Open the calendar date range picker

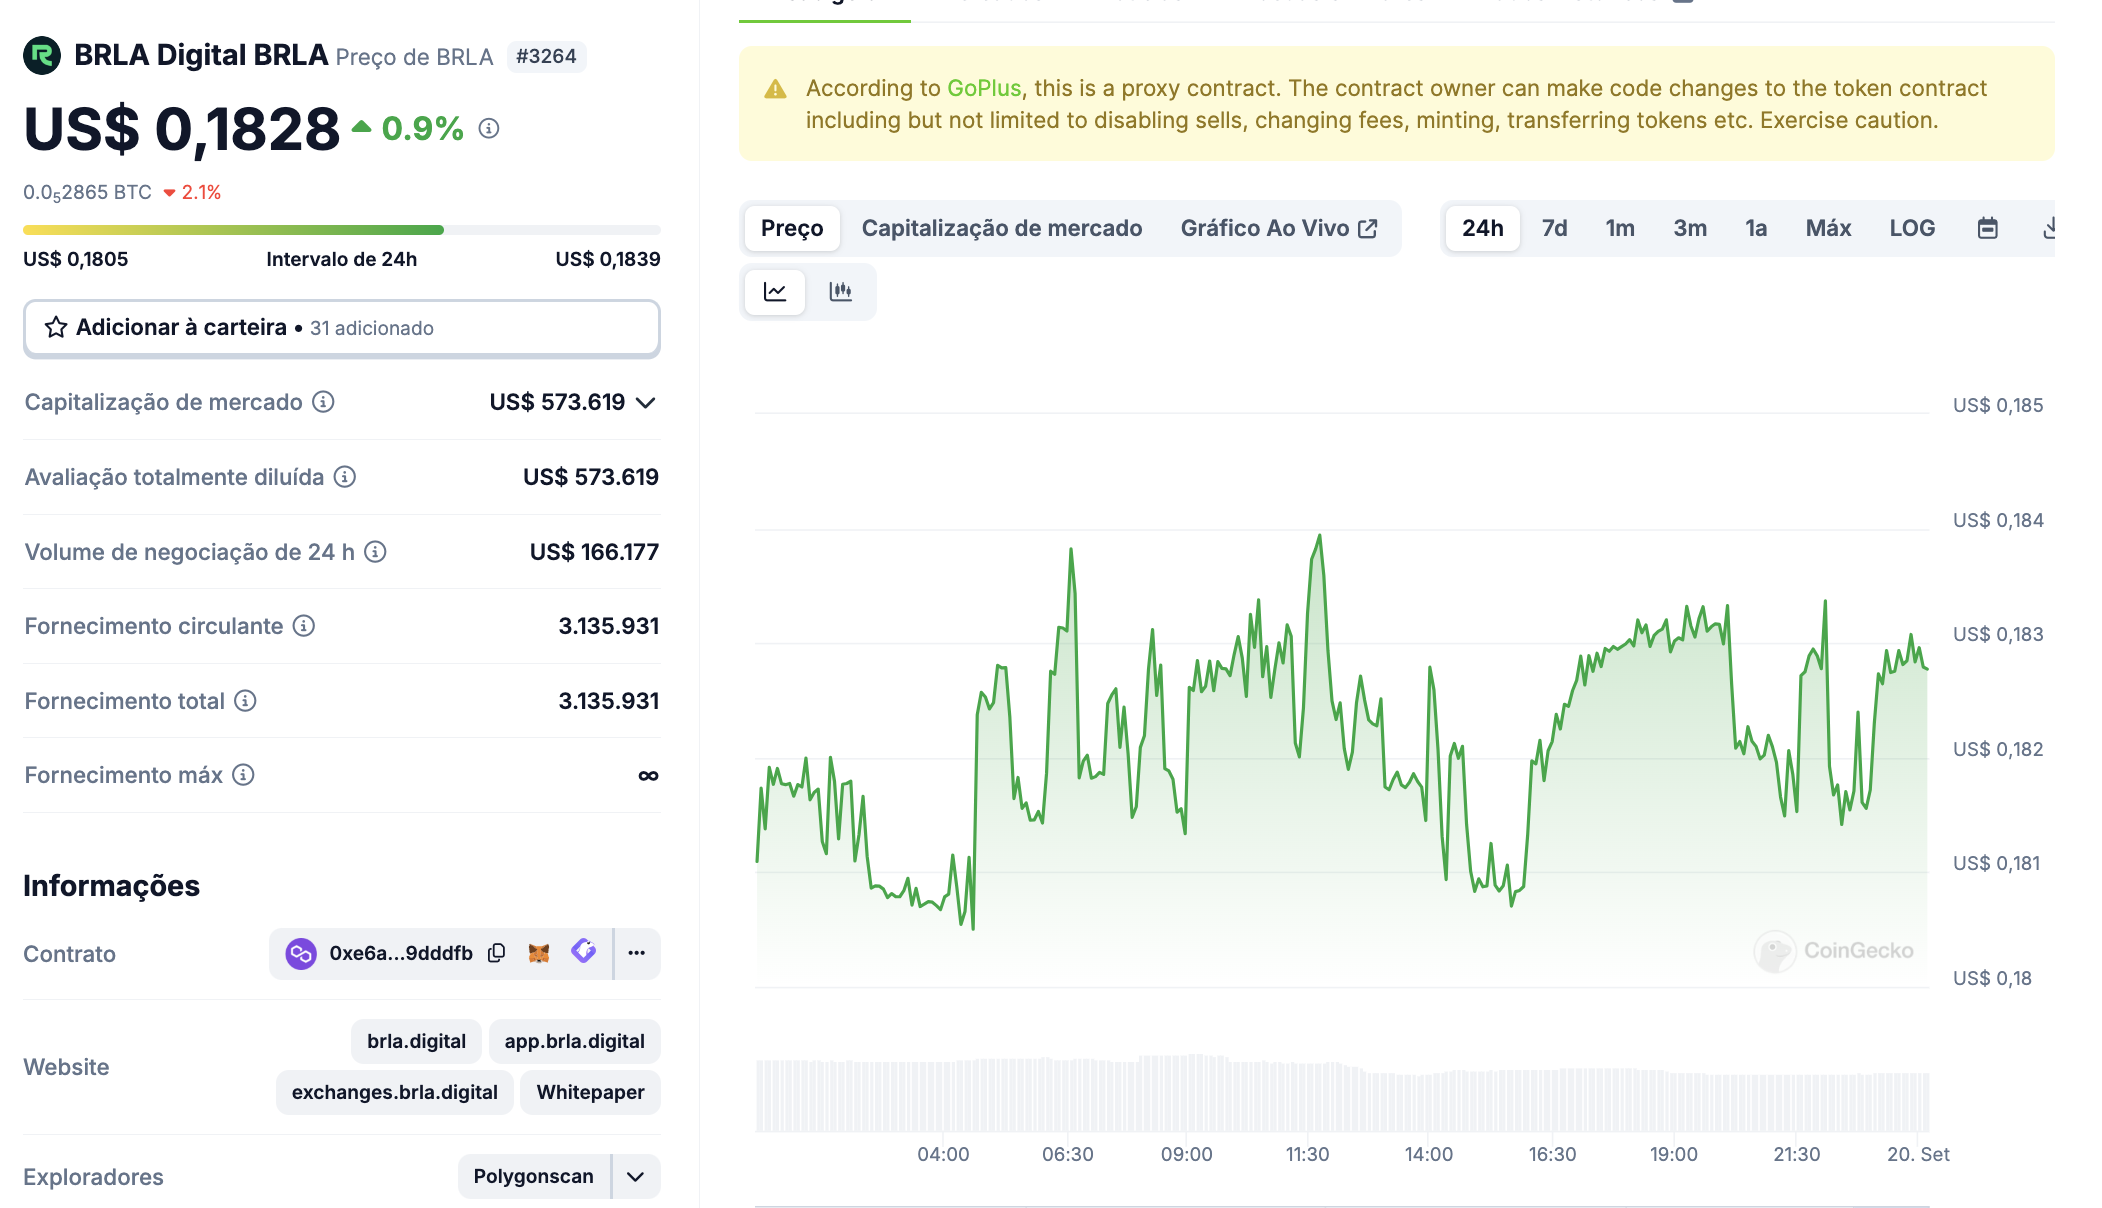[x=1987, y=228]
